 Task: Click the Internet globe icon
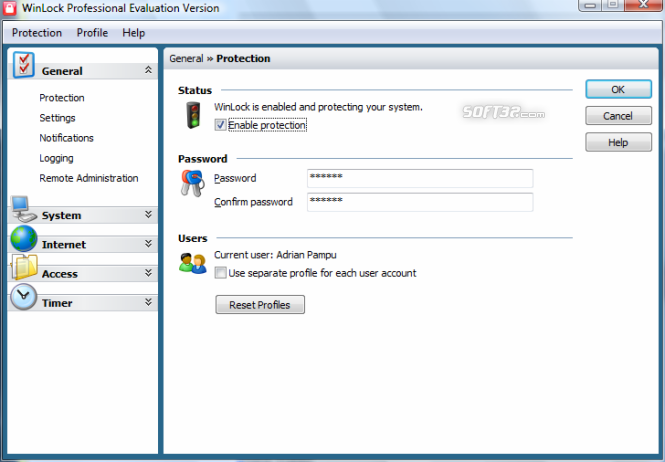click(x=24, y=238)
